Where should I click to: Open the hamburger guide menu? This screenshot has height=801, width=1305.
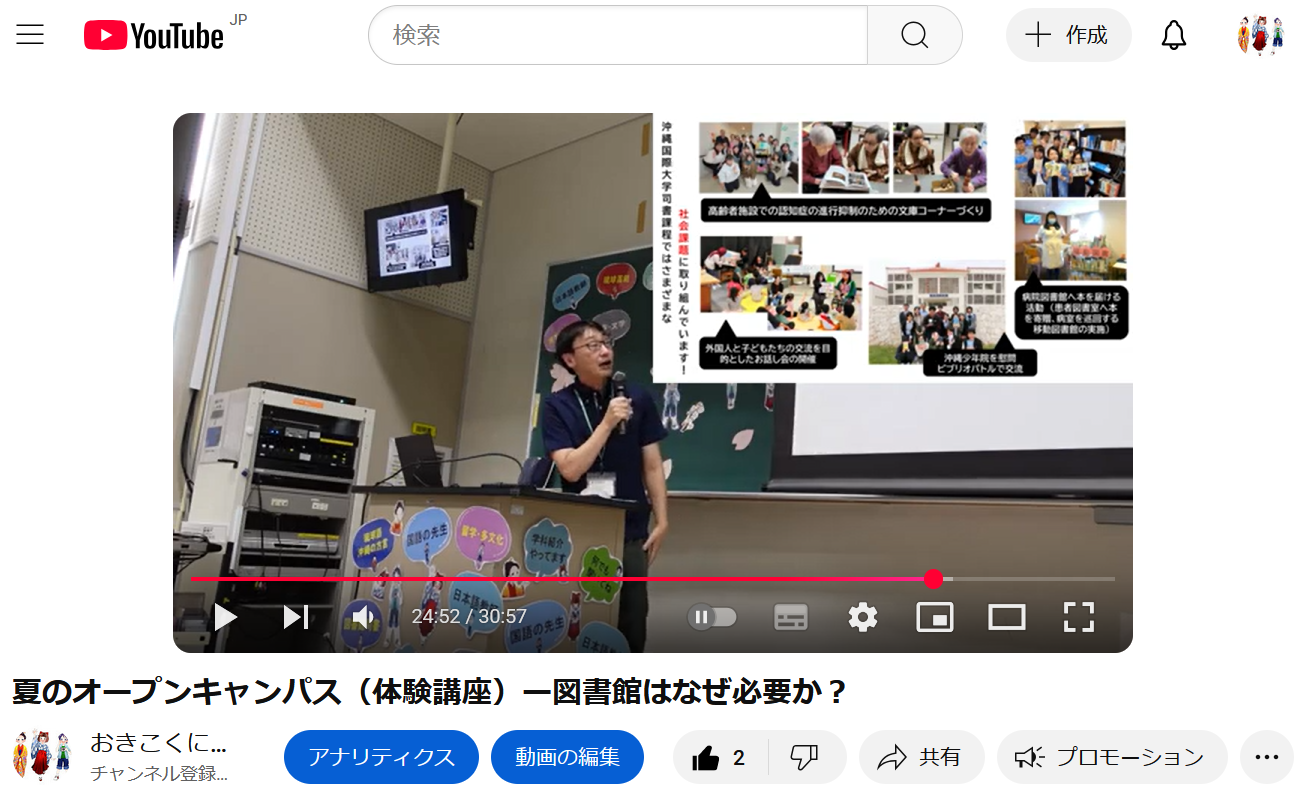coord(30,36)
